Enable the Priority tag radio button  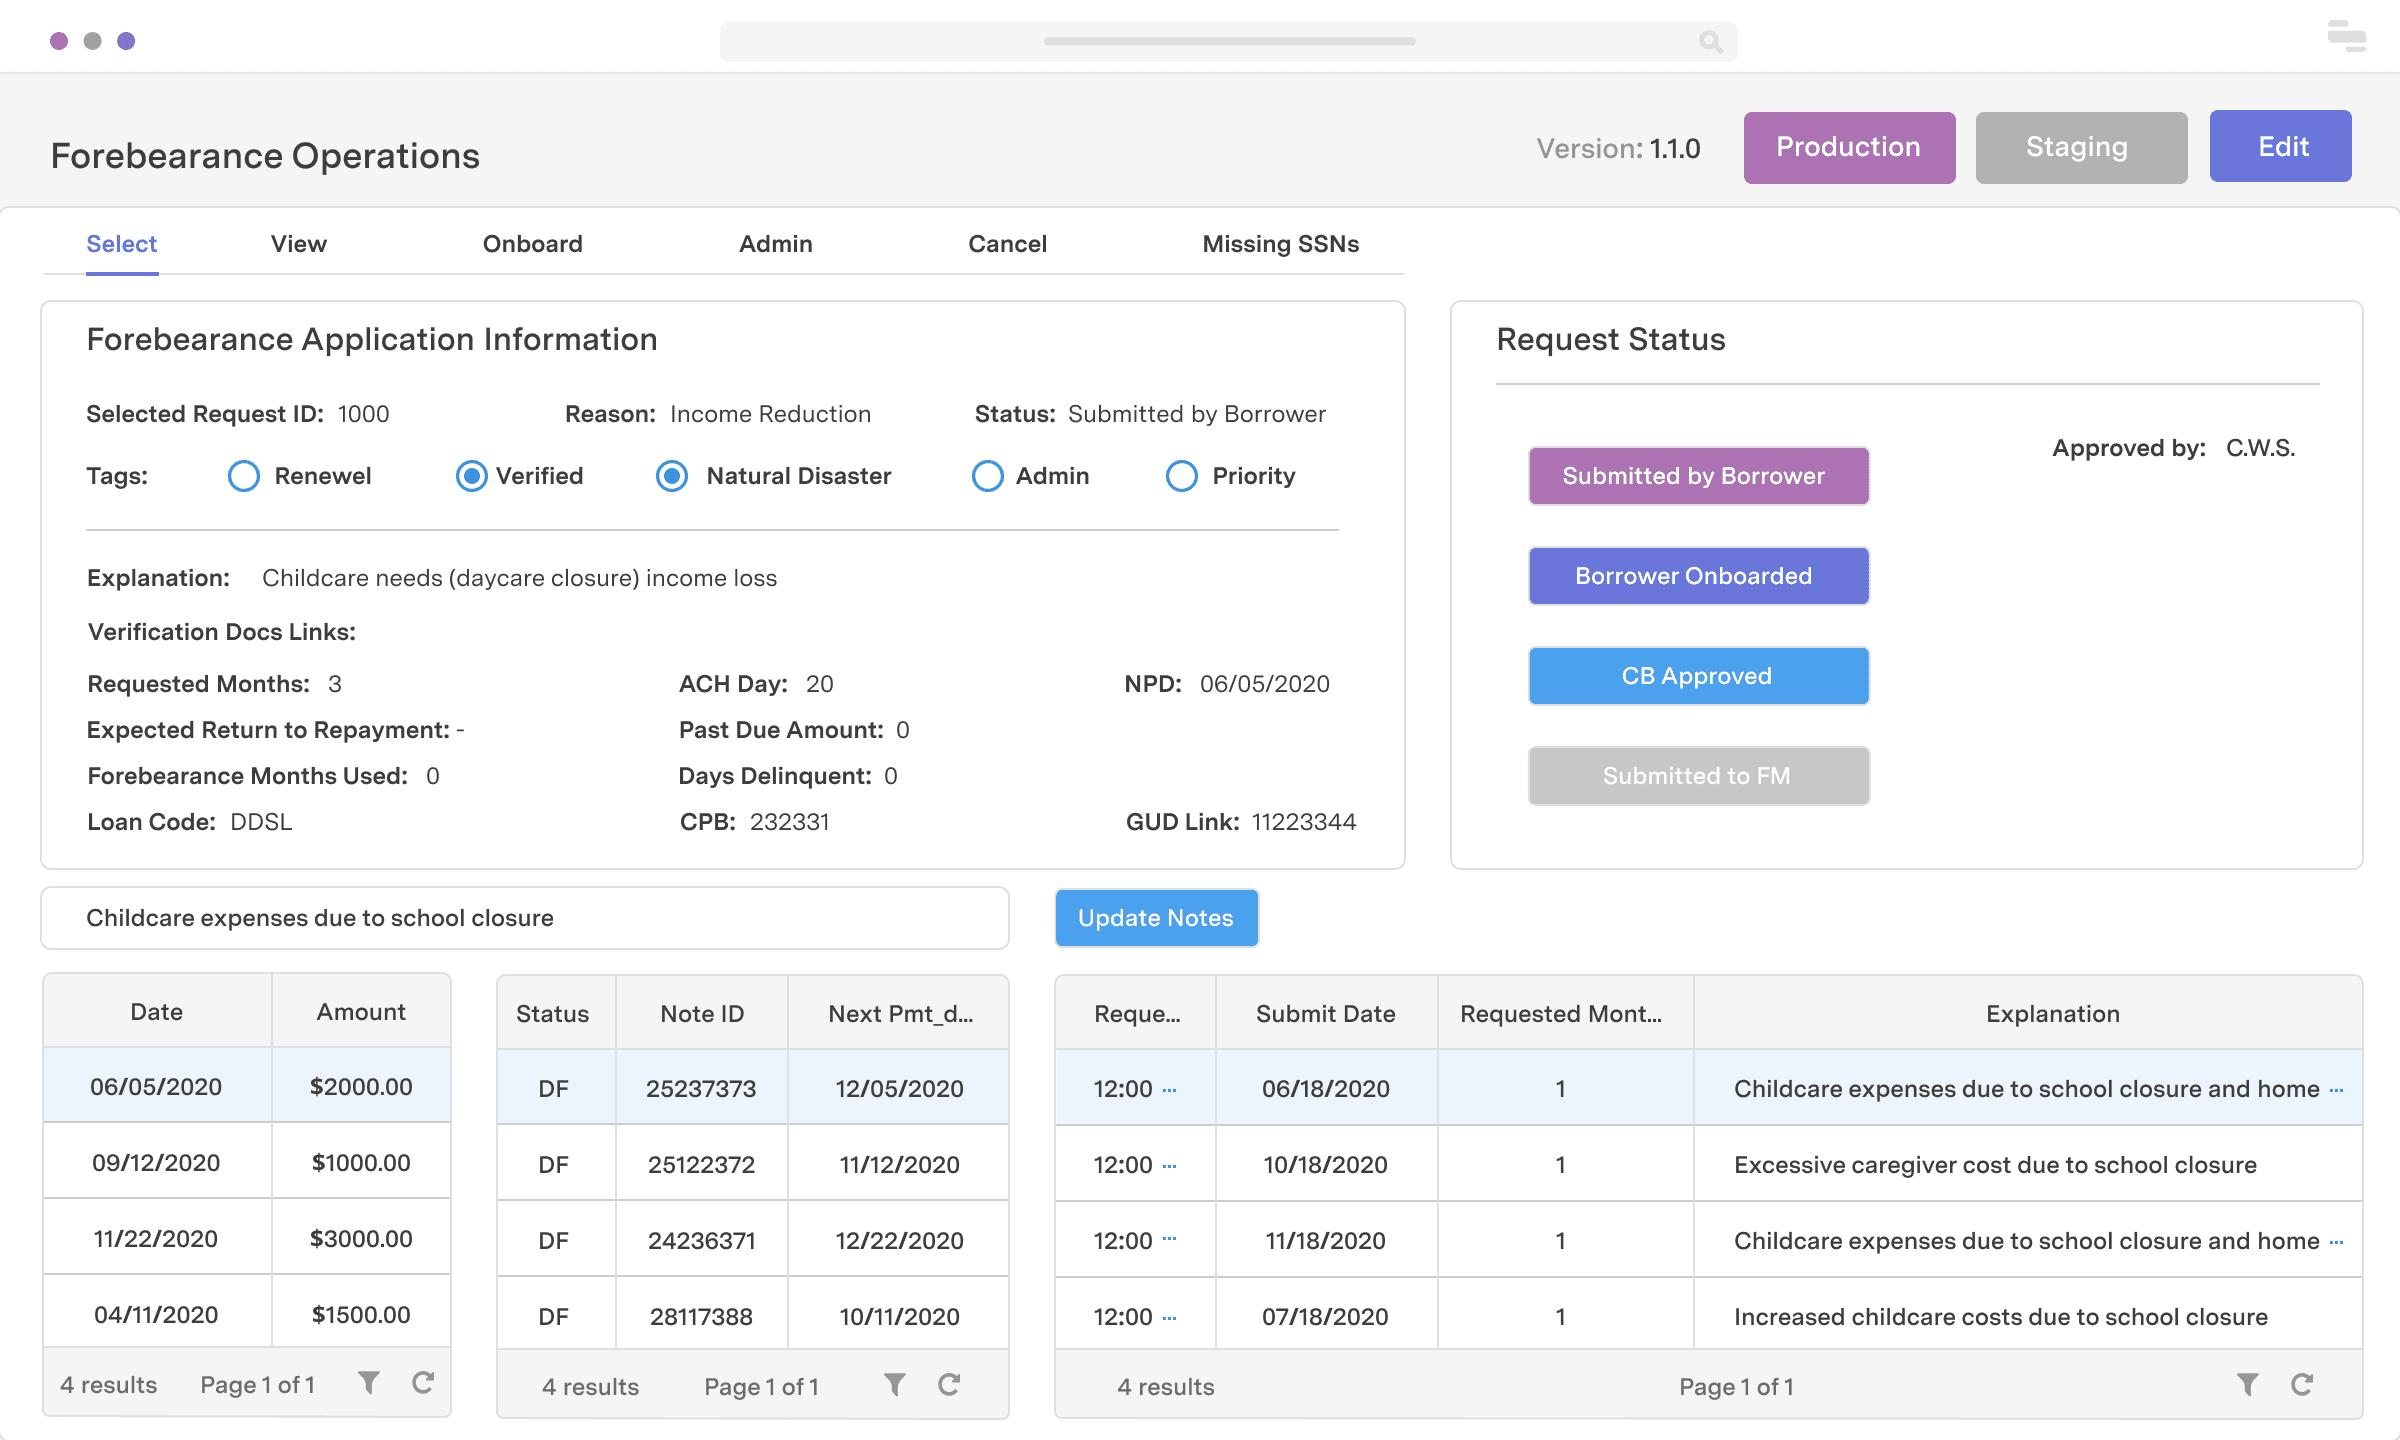tap(1181, 476)
